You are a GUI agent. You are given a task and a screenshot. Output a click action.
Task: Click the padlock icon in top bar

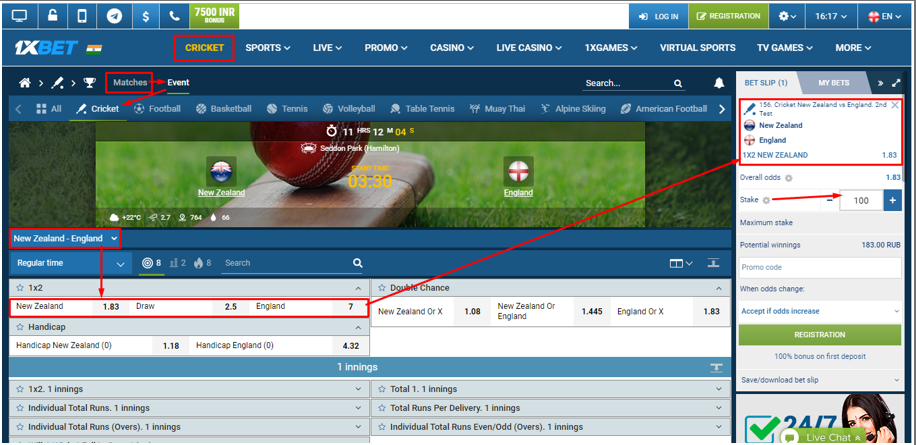[52, 16]
